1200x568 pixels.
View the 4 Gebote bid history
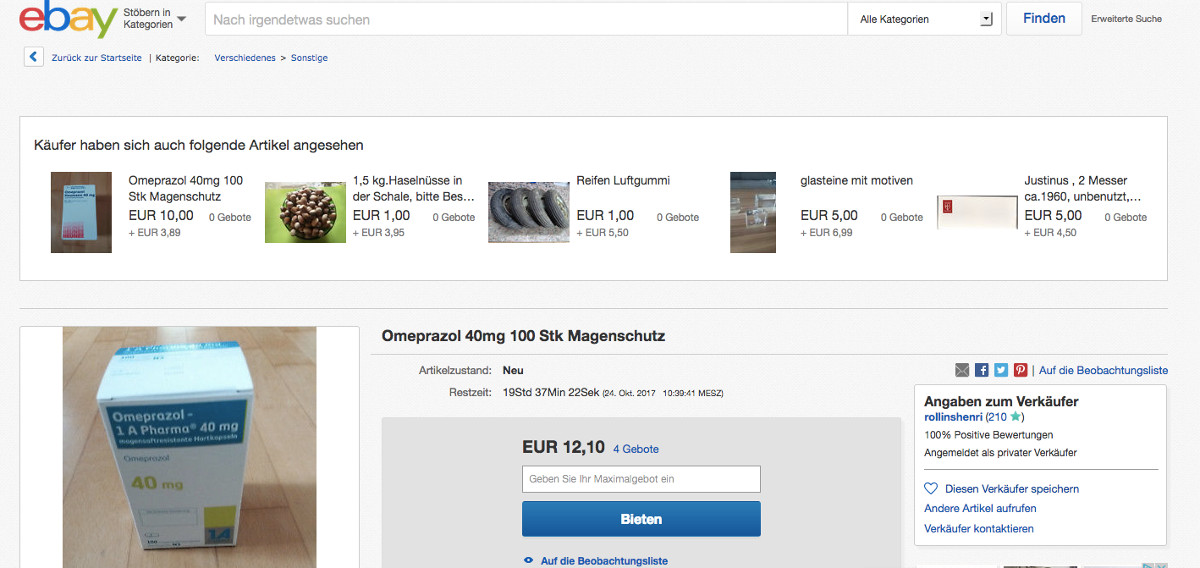[x=636, y=449]
